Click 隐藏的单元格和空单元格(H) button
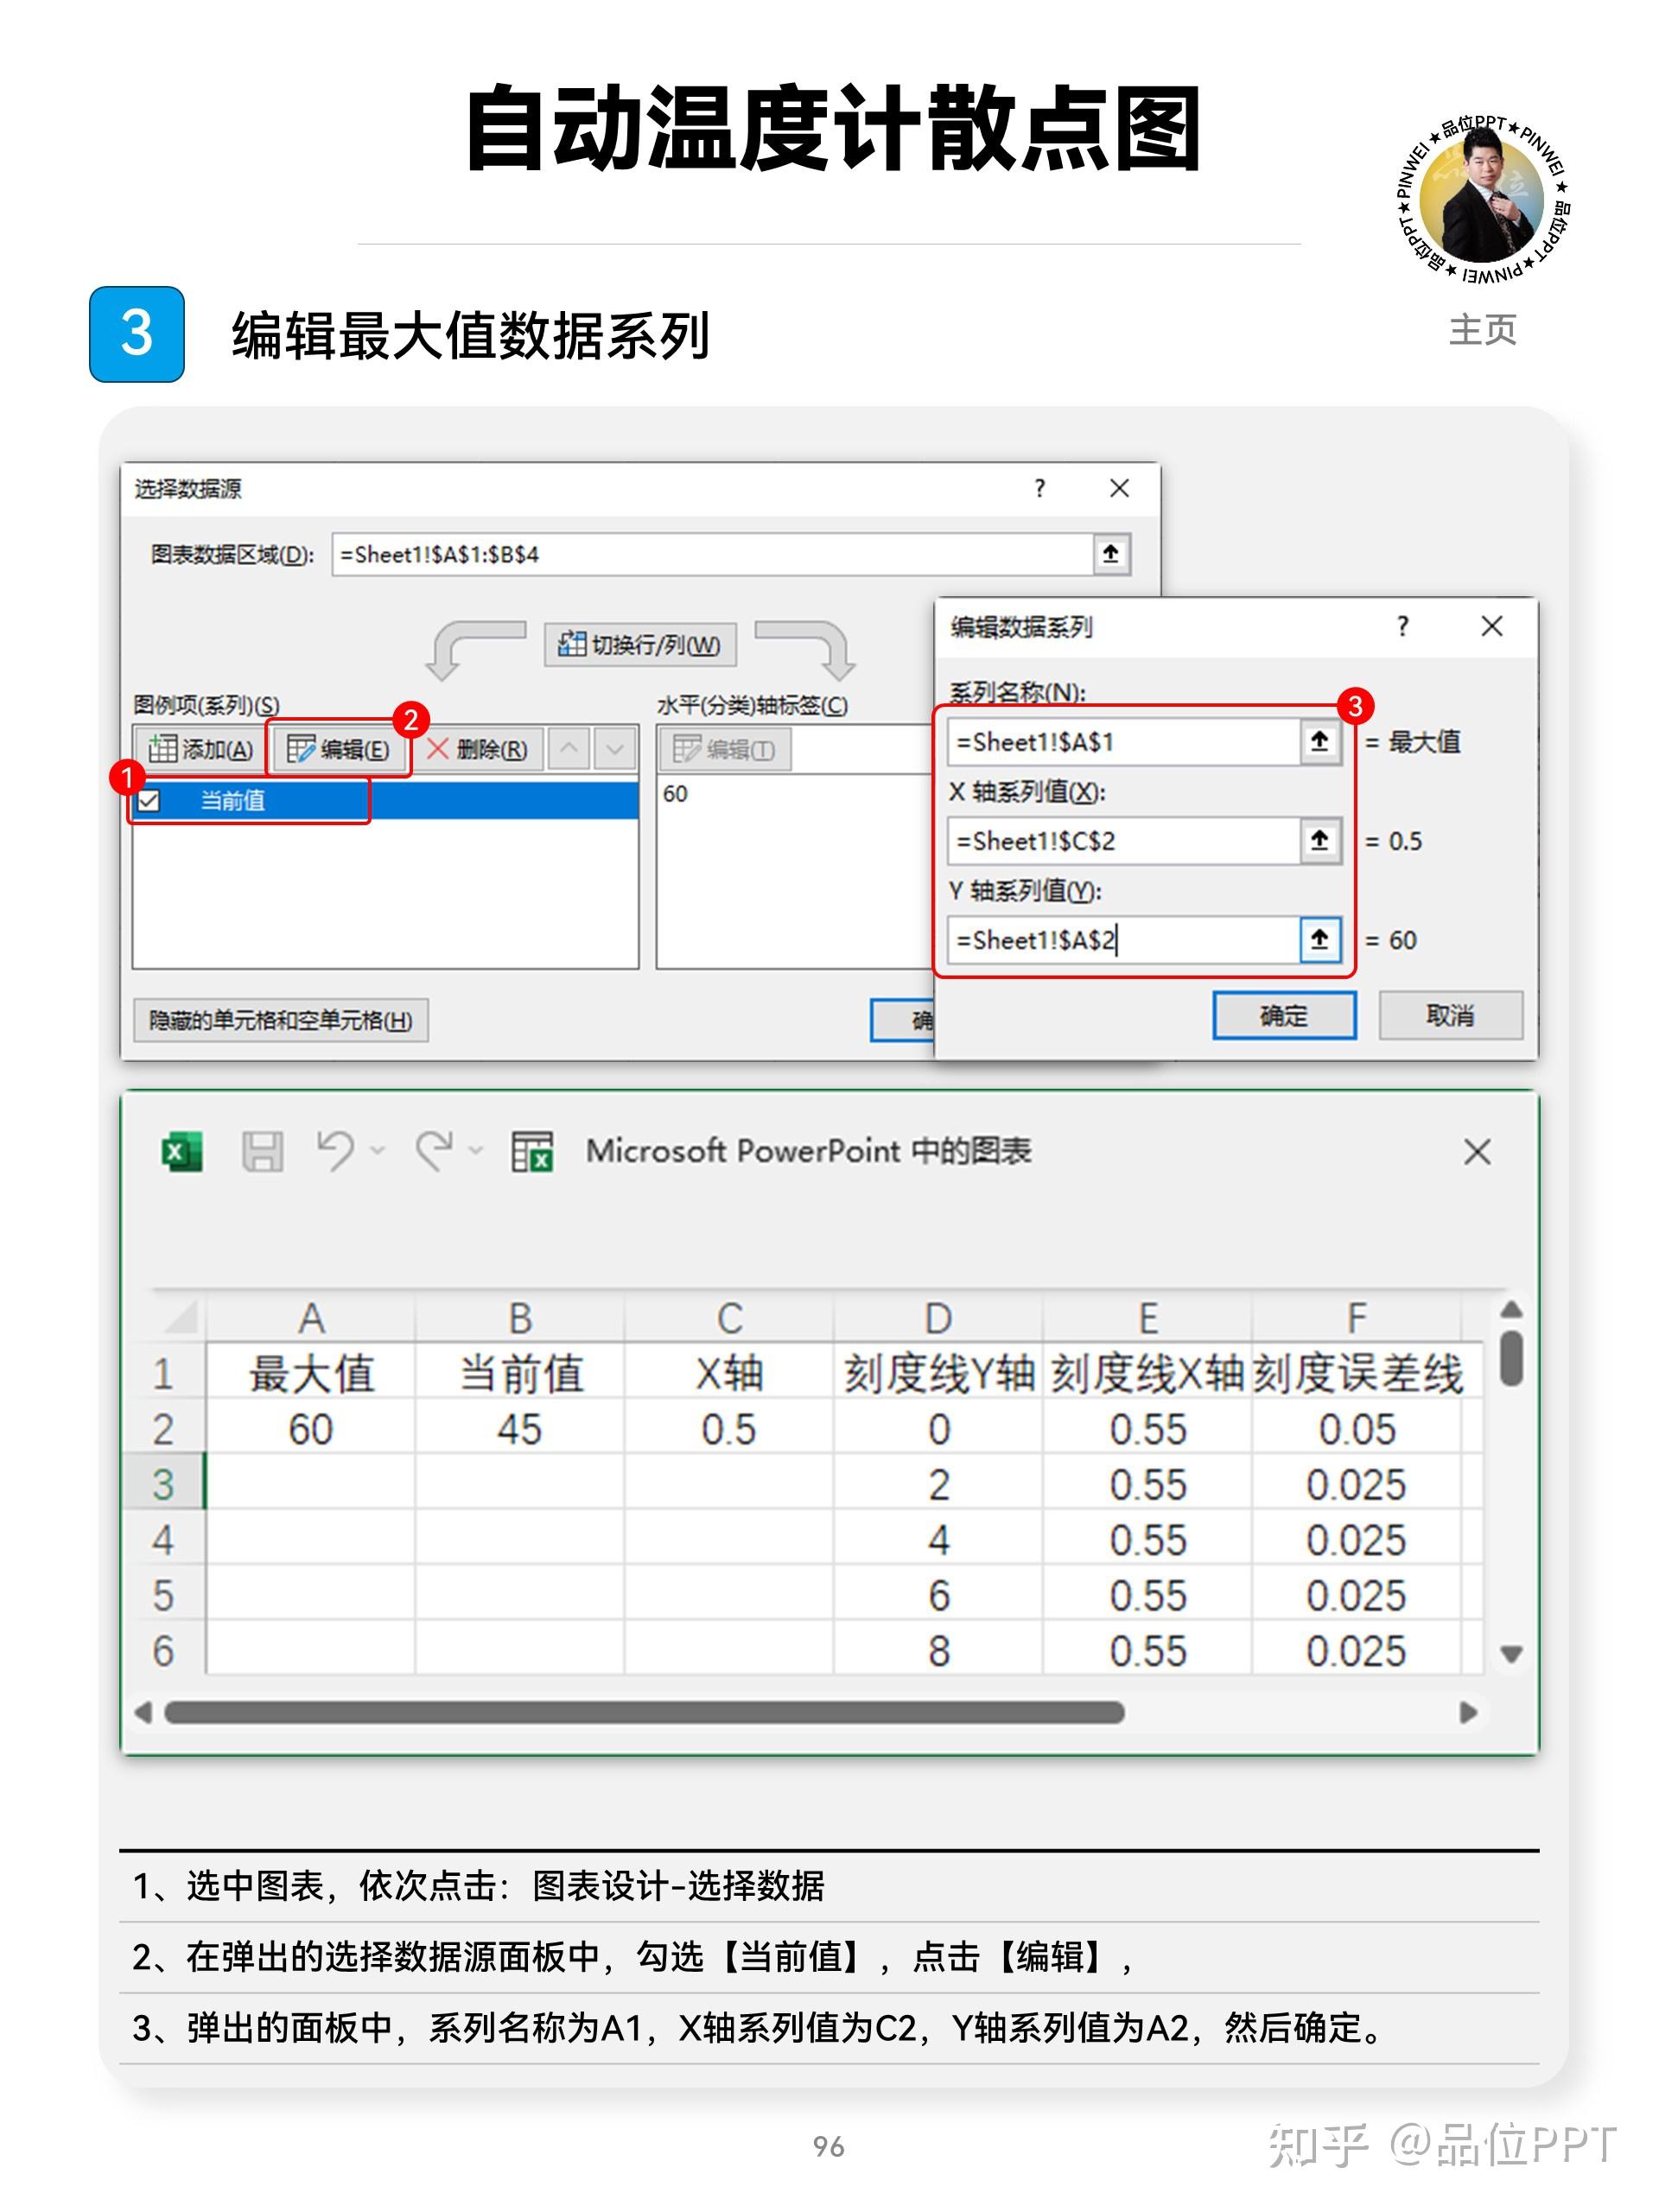The image size is (1659, 2212). point(280,1020)
